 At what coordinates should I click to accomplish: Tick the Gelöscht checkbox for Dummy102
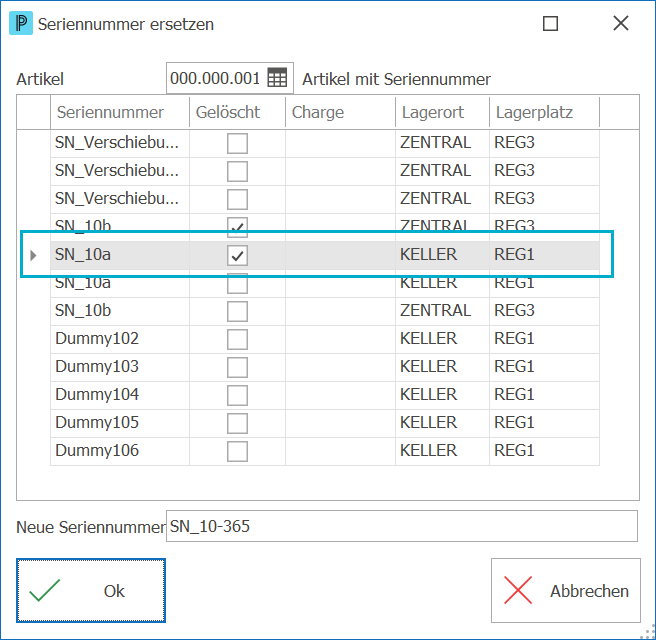[237, 339]
